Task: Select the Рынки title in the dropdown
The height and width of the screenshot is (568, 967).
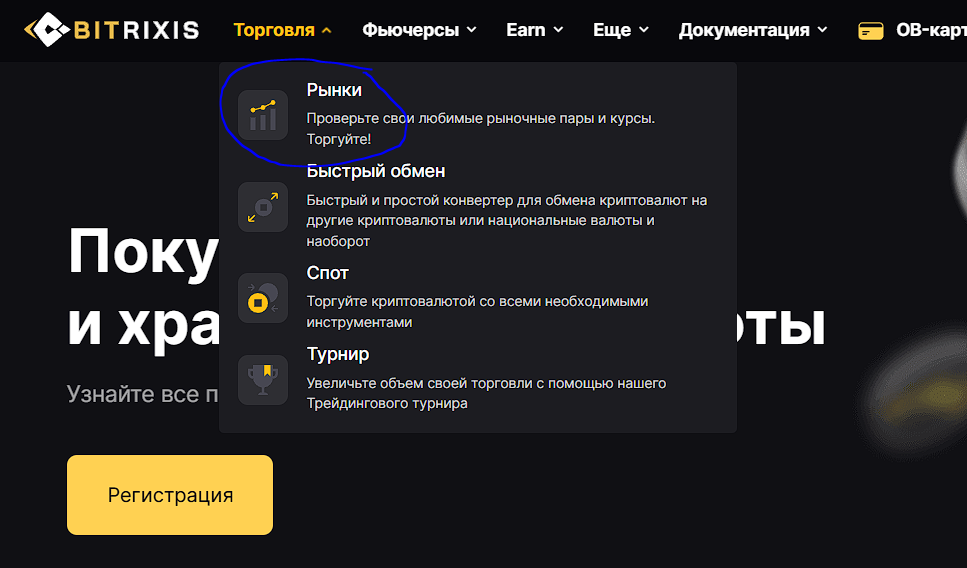Action: click(x=334, y=90)
